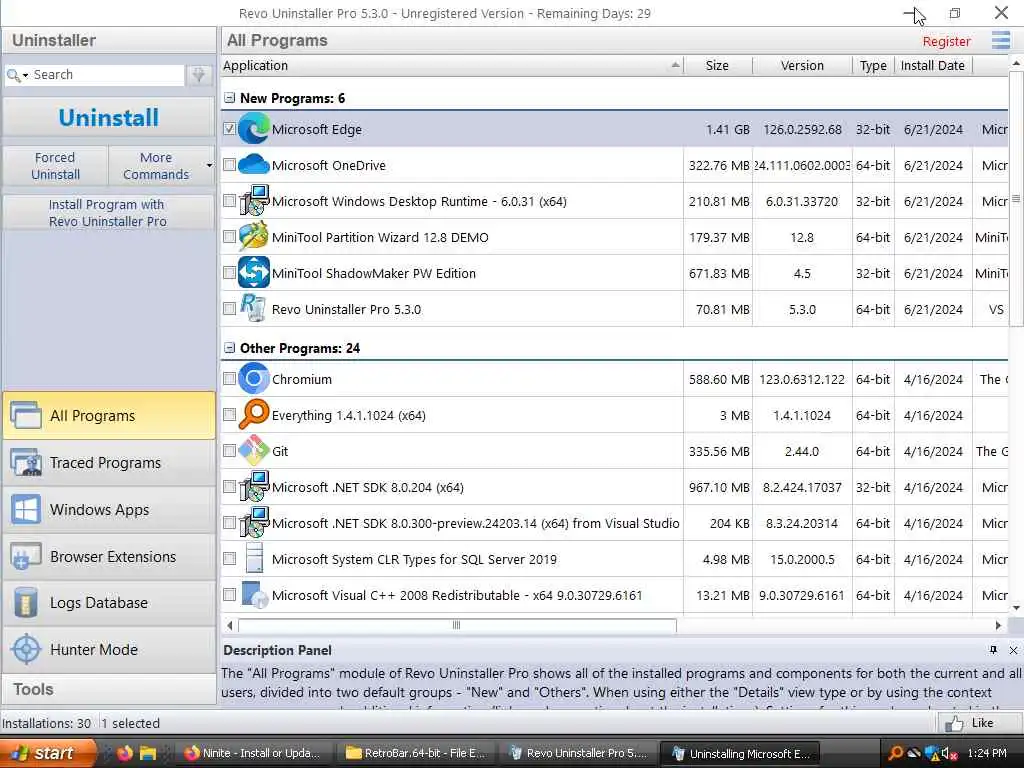This screenshot has height=768, width=1024.
Task: Open Logs Database module
Action: (108, 603)
